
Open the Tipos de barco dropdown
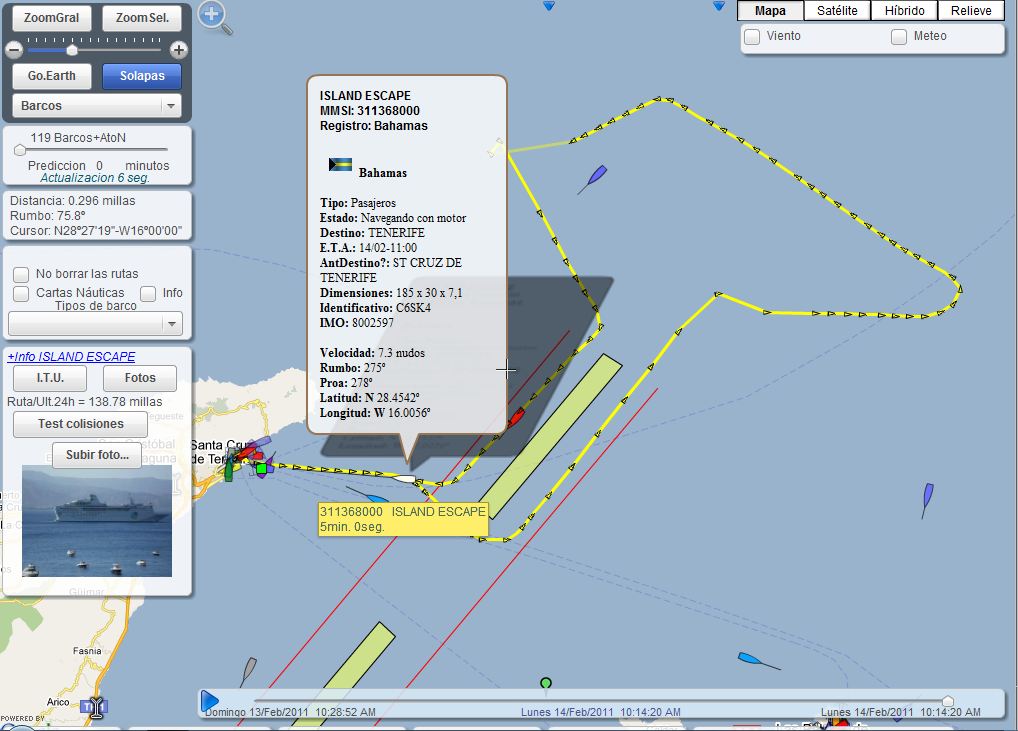click(x=95, y=323)
